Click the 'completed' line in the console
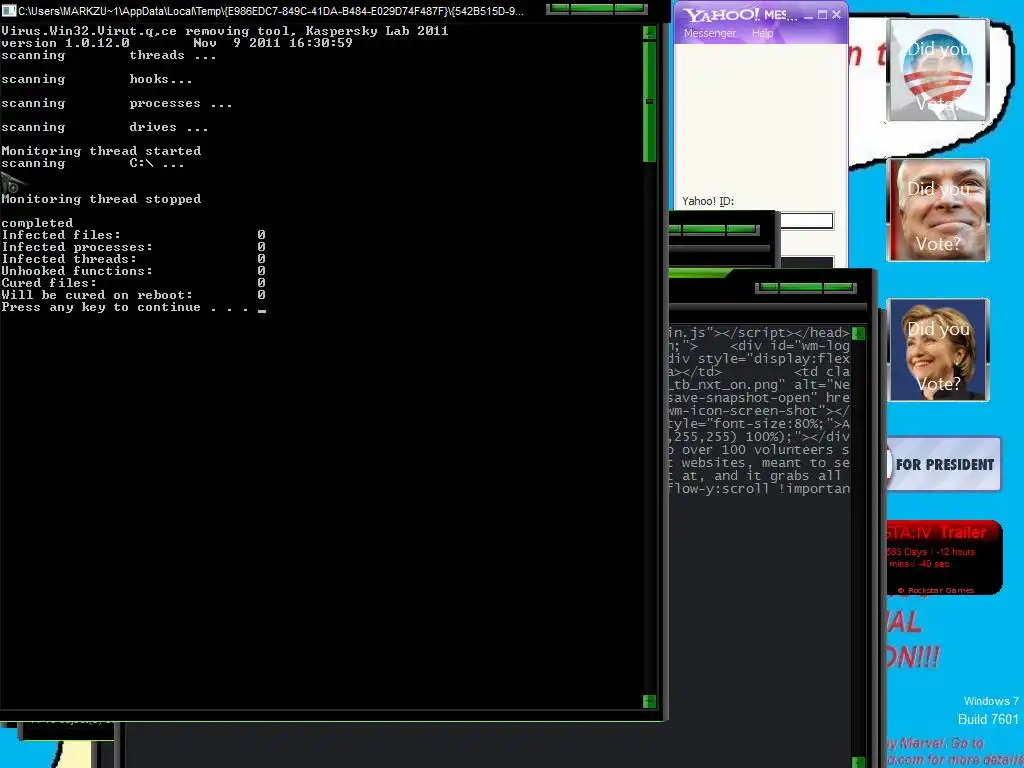 click(37, 223)
